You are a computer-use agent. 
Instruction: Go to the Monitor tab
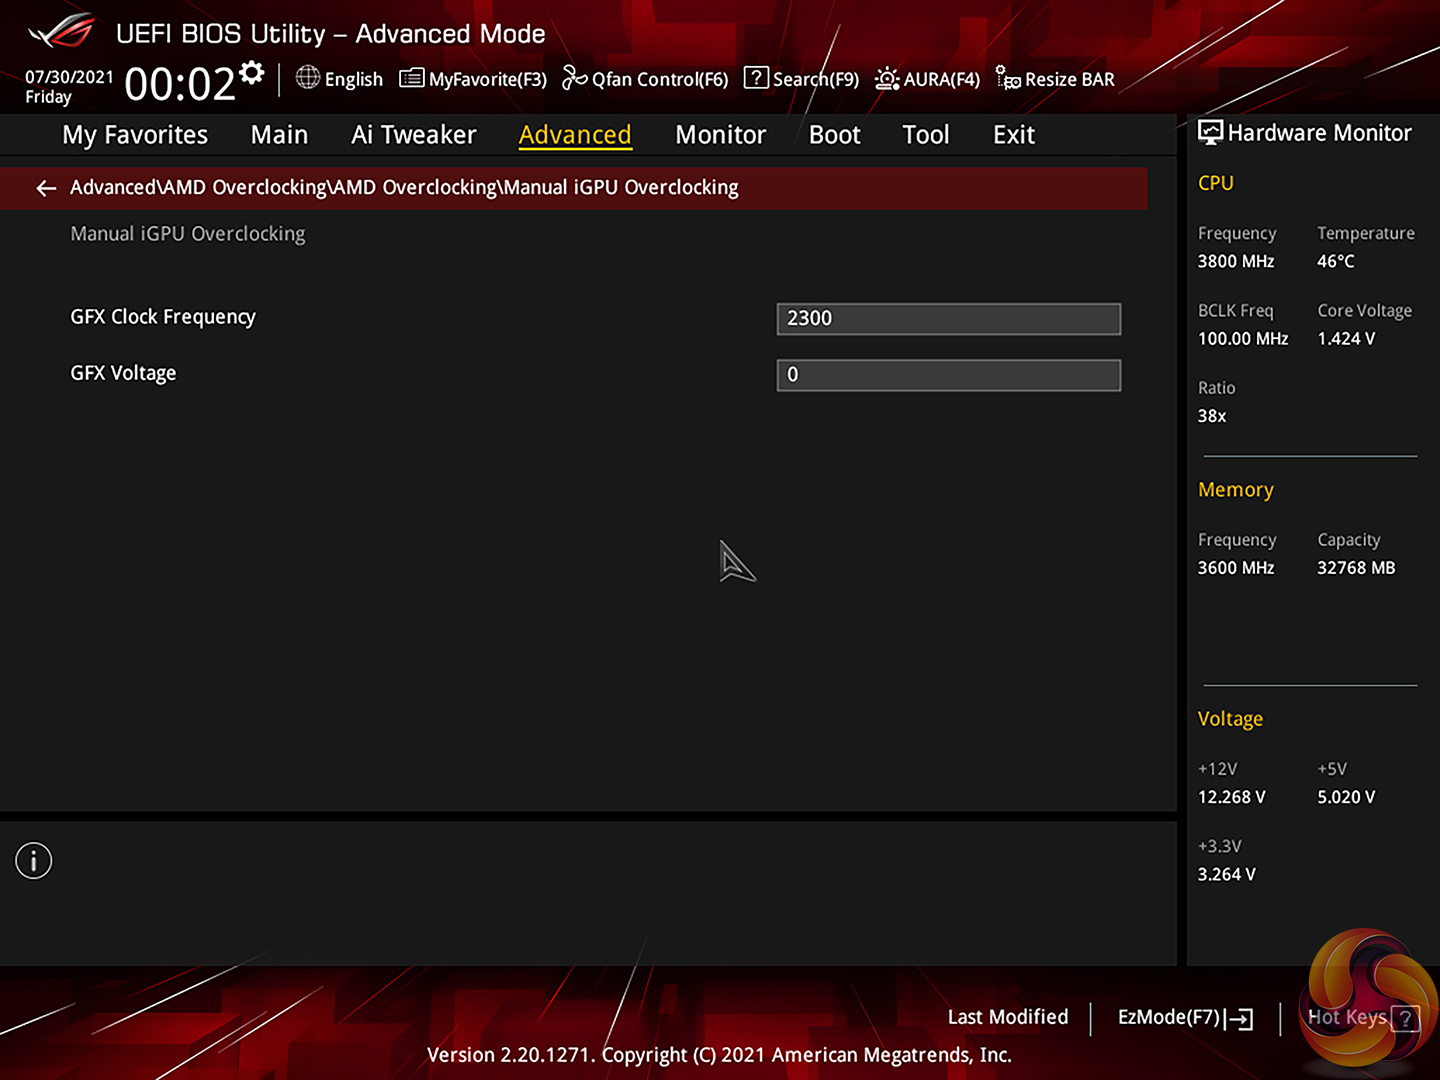point(720,135)
